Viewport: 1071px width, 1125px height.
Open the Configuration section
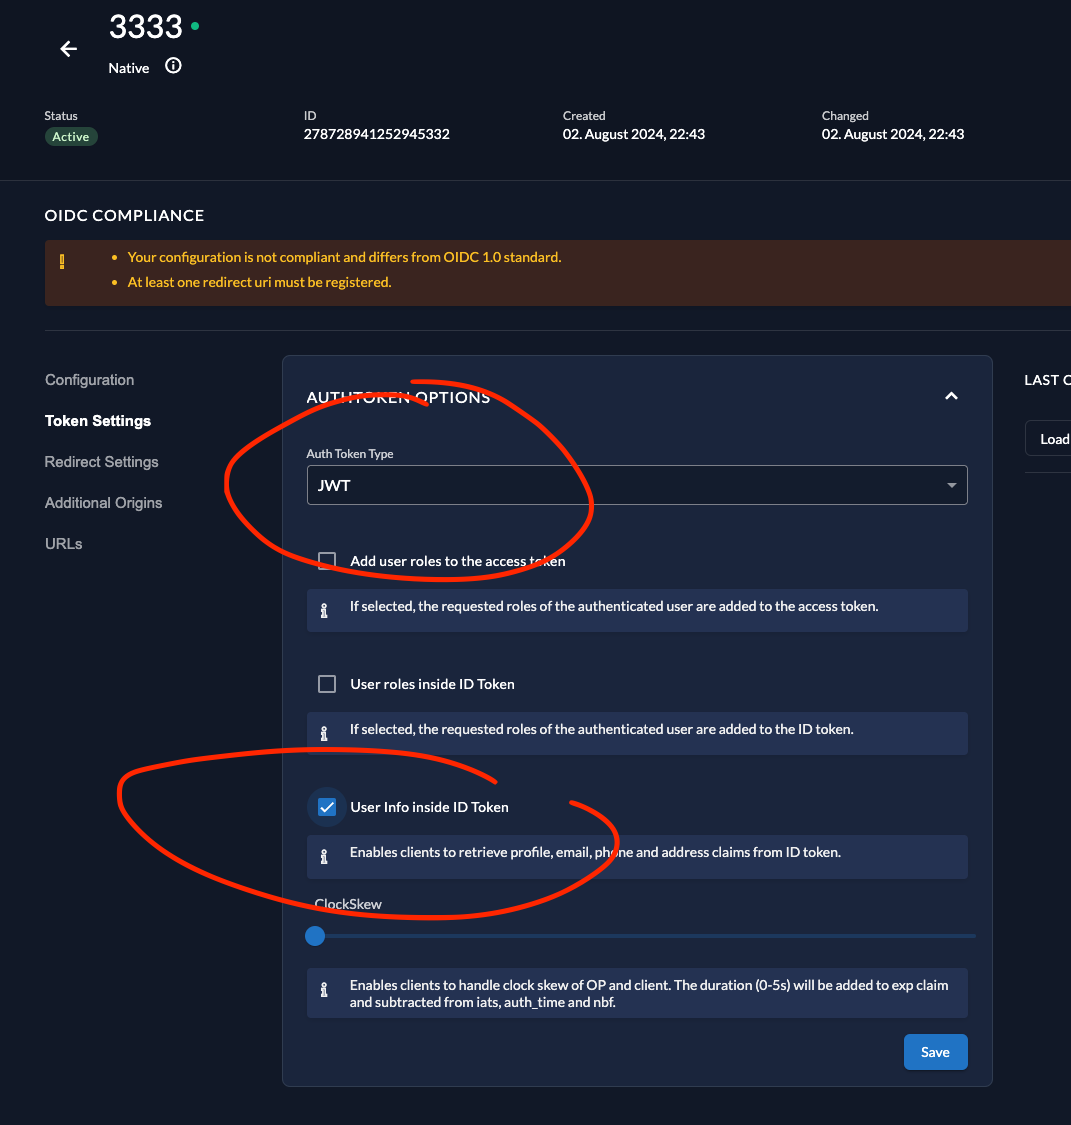point(90,380)
